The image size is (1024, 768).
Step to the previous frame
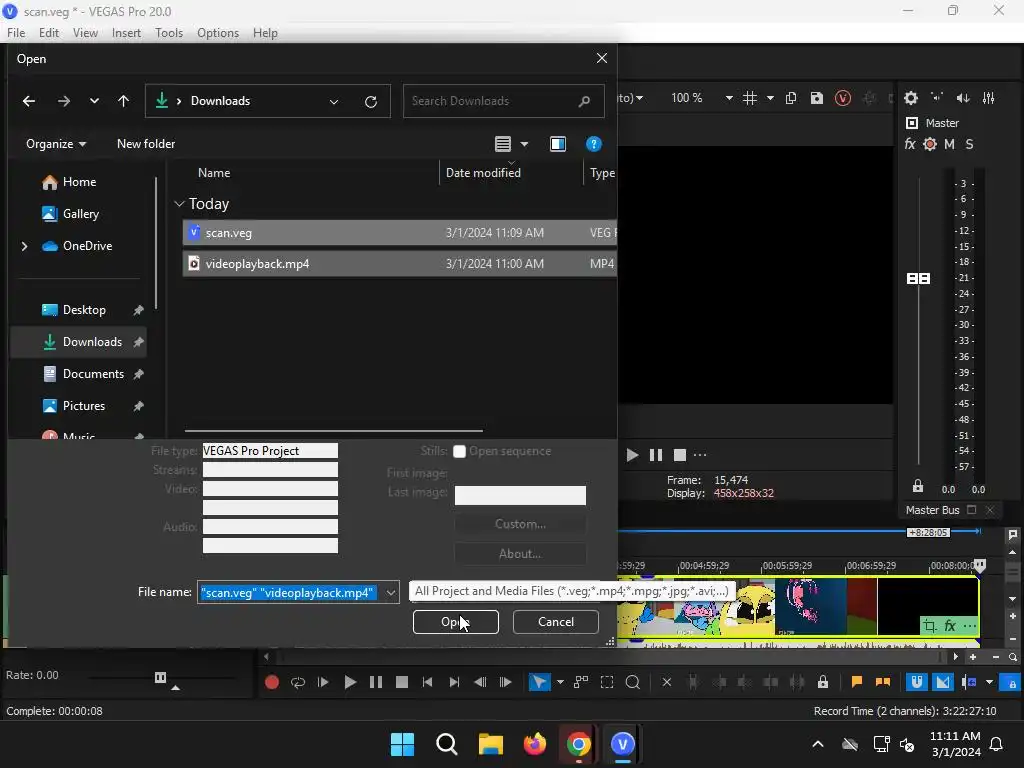point(480,682)
